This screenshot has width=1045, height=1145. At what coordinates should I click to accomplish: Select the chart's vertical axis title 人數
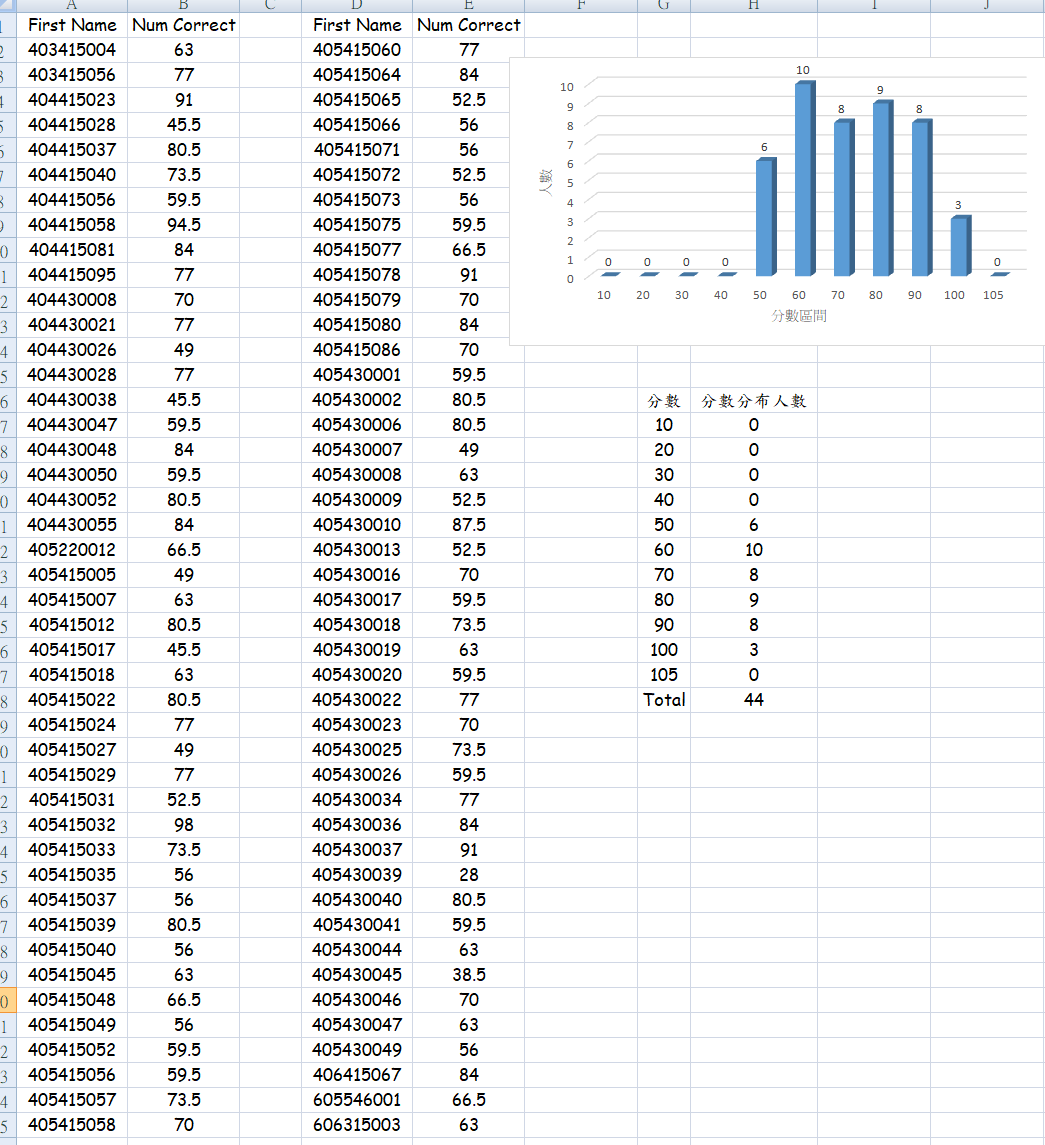pyautogui.click(x=546, y=181)
